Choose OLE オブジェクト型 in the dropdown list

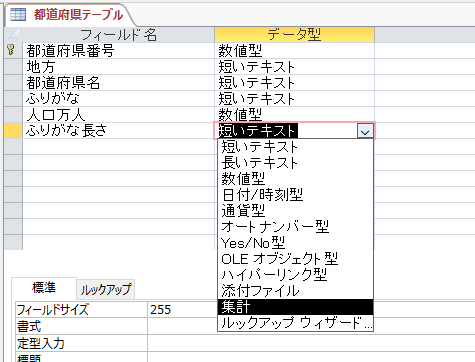[295, 259]
